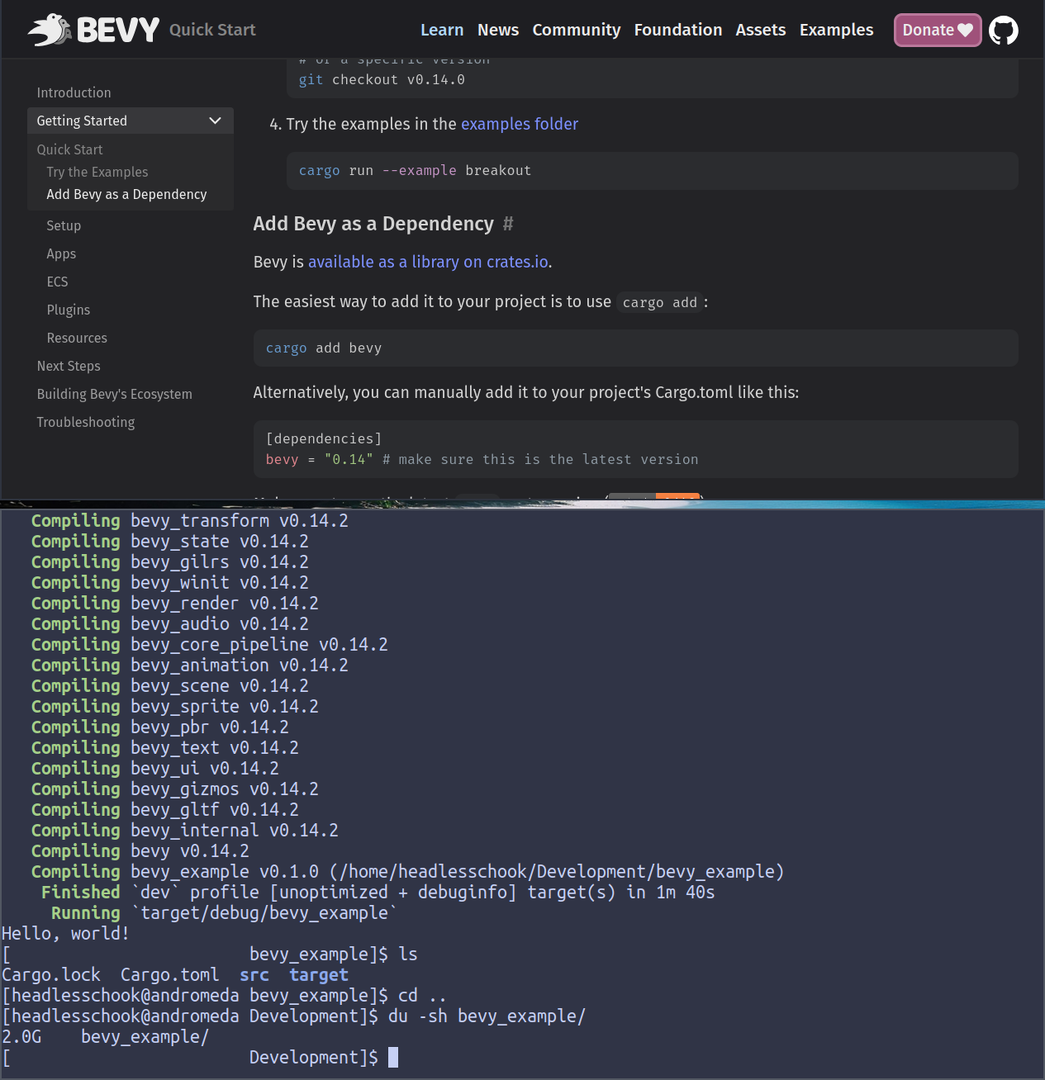Click the heart Donate button

coord(937,30)
